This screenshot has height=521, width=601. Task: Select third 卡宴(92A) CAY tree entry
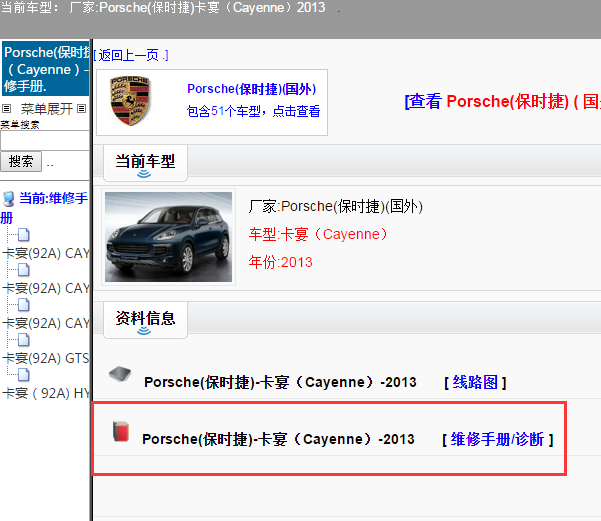(x=46, y=323)
